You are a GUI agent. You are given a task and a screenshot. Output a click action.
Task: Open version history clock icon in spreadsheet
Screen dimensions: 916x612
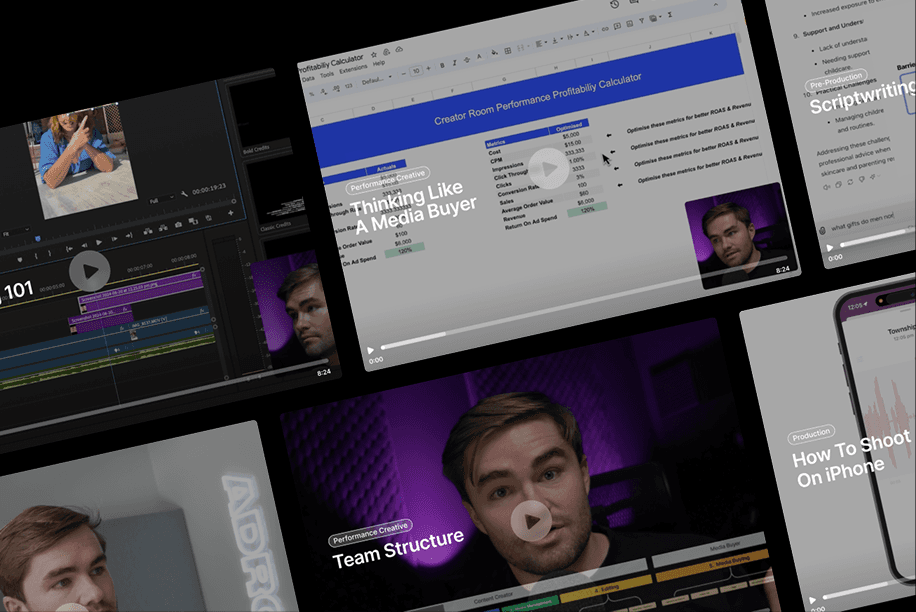tap(615, 4)
